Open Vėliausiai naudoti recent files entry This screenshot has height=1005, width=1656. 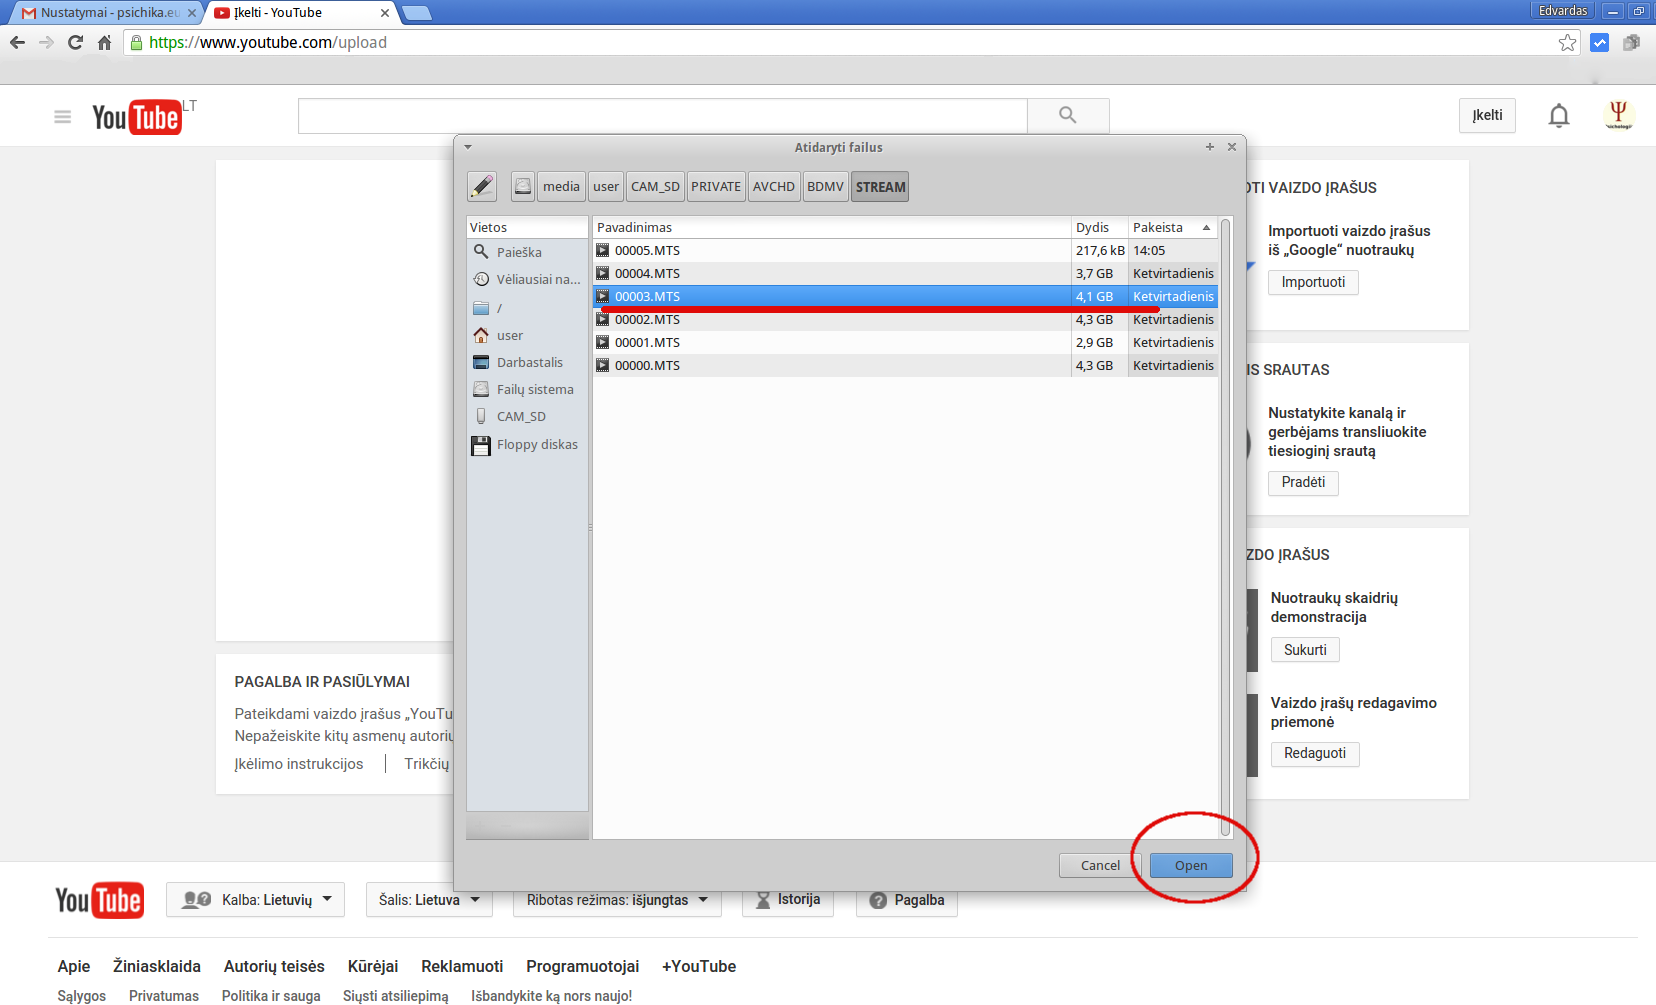point(527,279)
